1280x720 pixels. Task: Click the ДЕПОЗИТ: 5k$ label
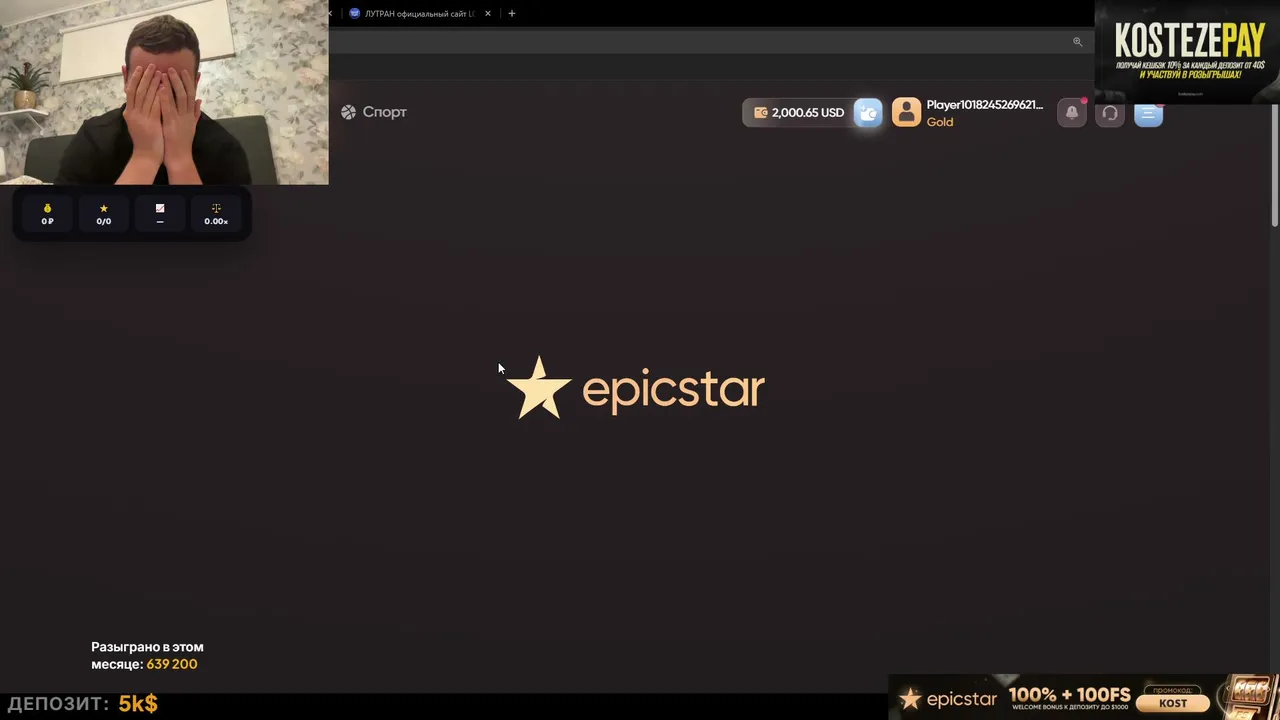tap(82, 704)
